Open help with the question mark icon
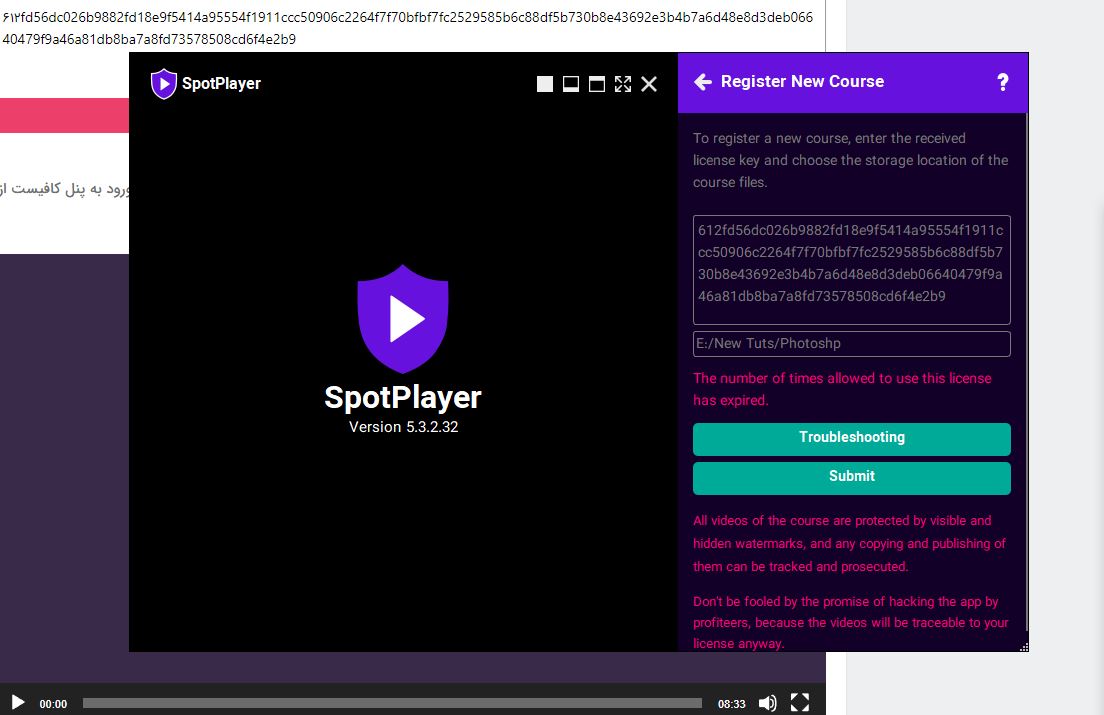 click(1003, 83)
